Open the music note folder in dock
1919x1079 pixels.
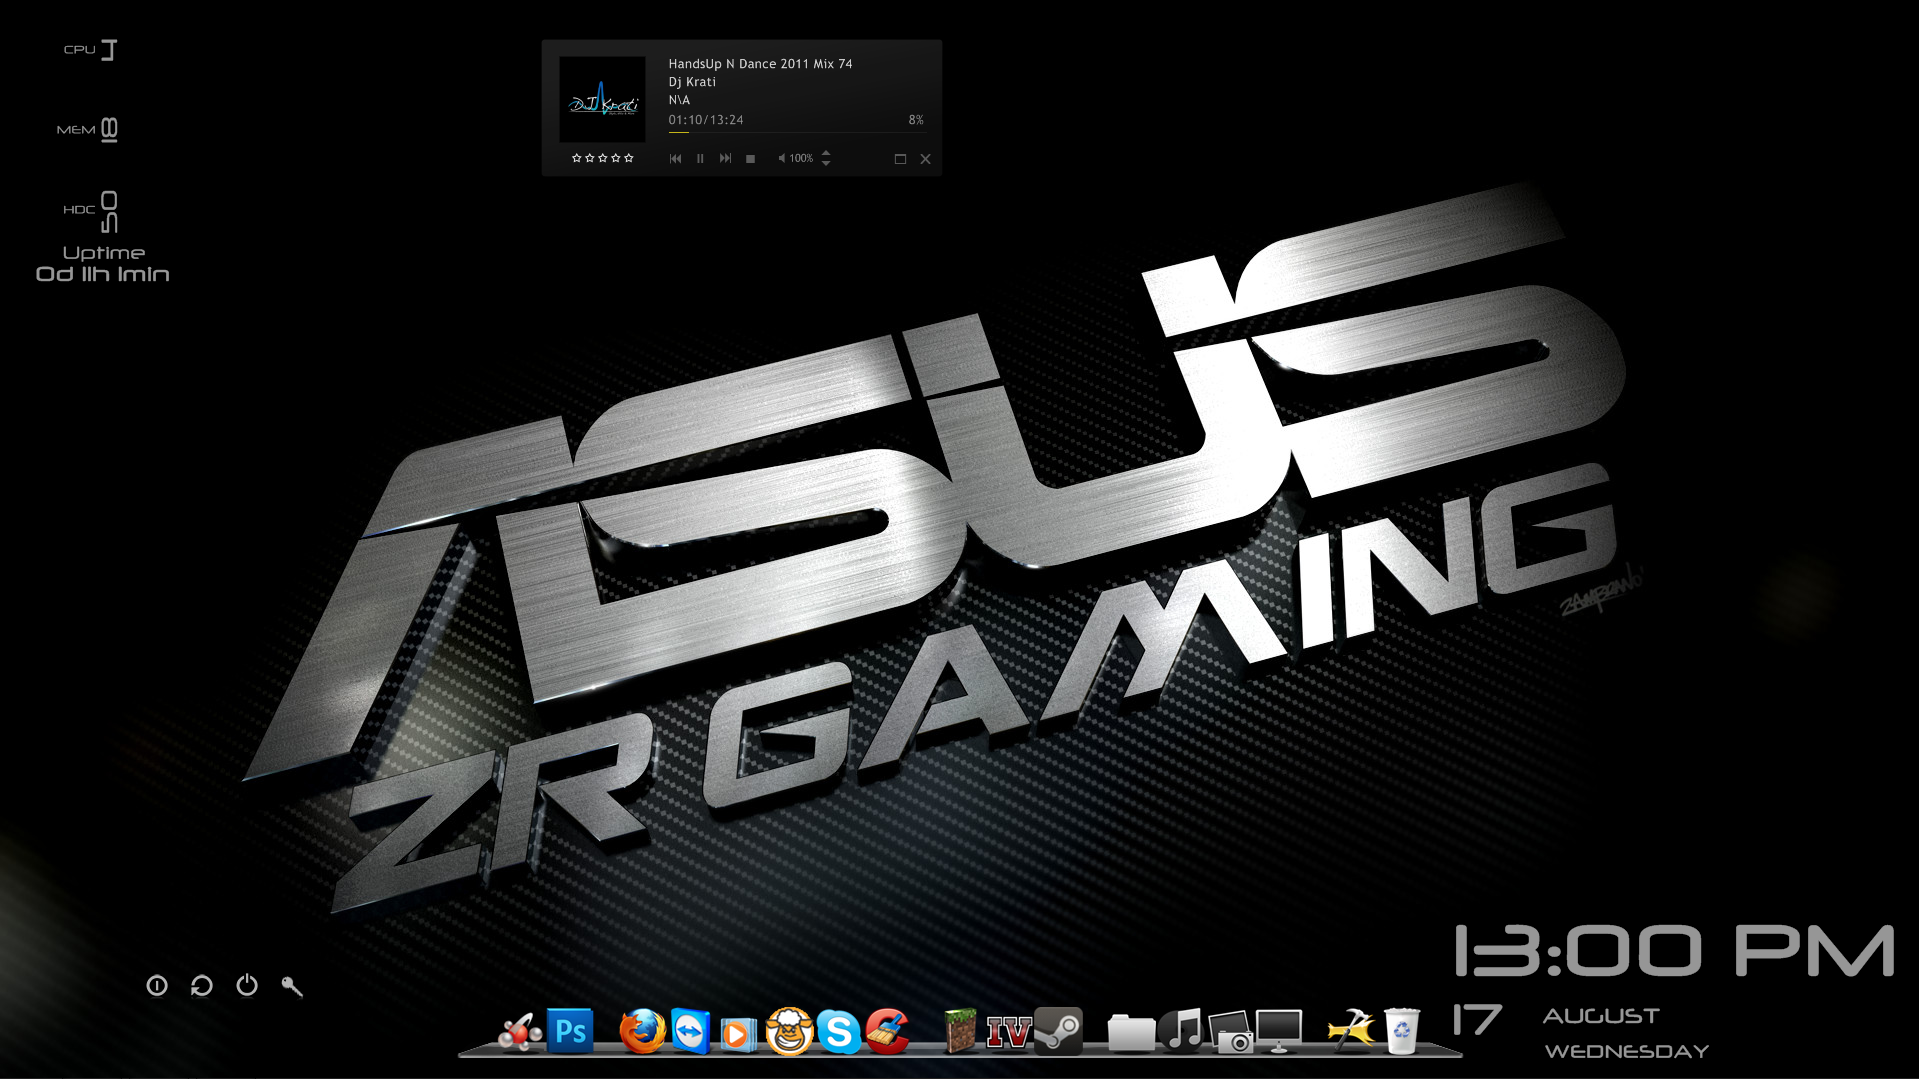tap(1183, 1031)
